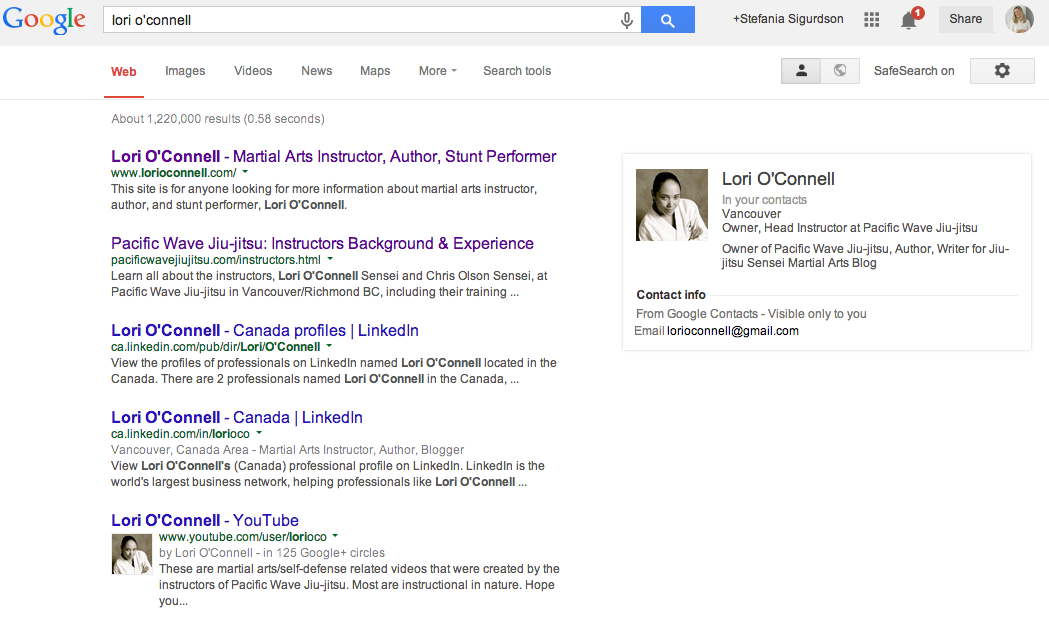Click the Share button
Screen dimensions: 1049x617
point(965,19)
